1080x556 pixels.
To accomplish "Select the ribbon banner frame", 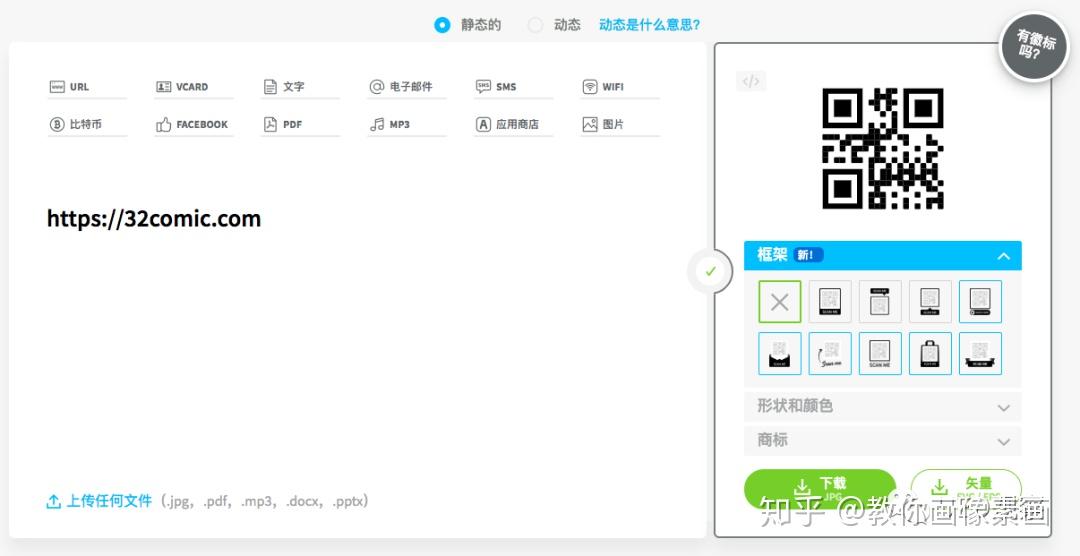I will [981, 353].
